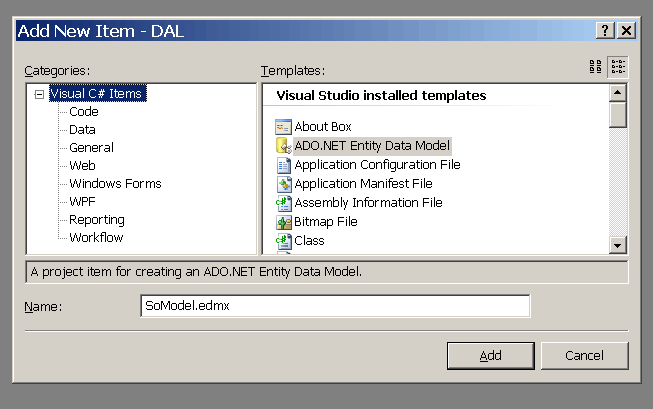Select the Workflow category

tap(96, 237)
